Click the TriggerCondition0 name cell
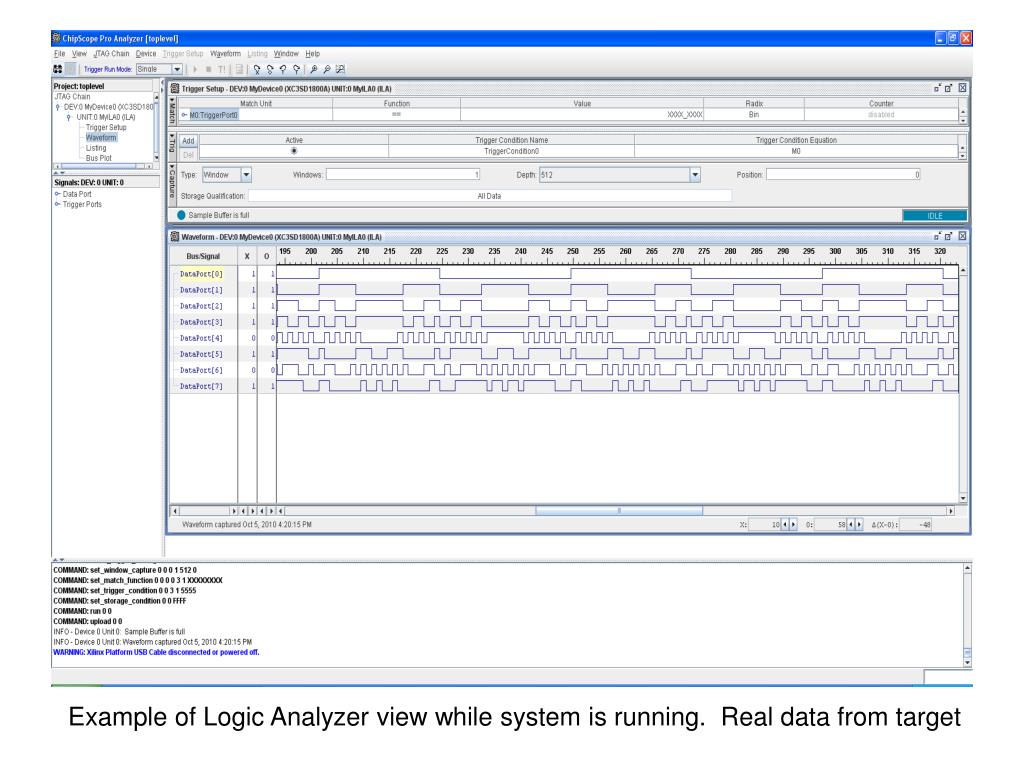1024x768 pixels. pyautogui.click(x=511, y=152)
